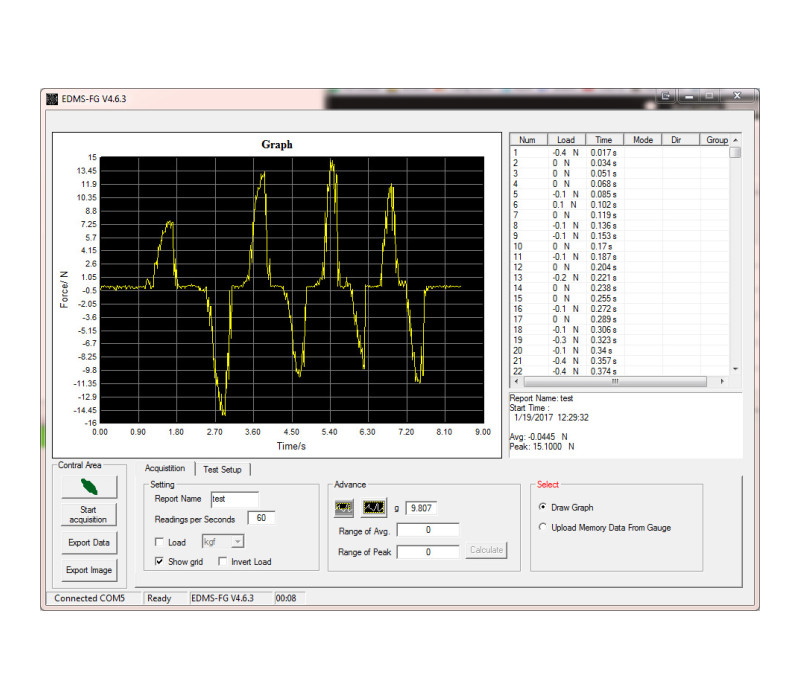The width and height of the screenshot is (800, 700).
Task: Click the Avg: -0.0445 N readout
Action: 538,437
